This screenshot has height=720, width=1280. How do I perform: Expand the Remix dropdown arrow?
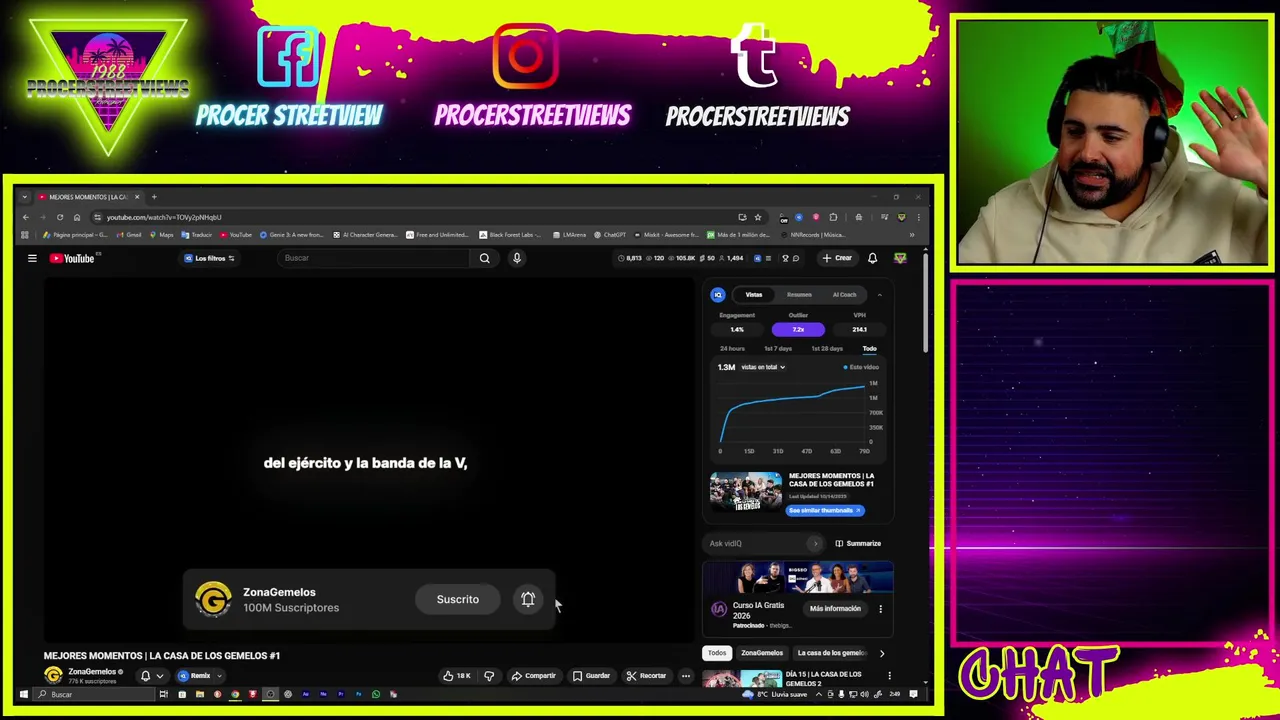[x=222, y=676]
